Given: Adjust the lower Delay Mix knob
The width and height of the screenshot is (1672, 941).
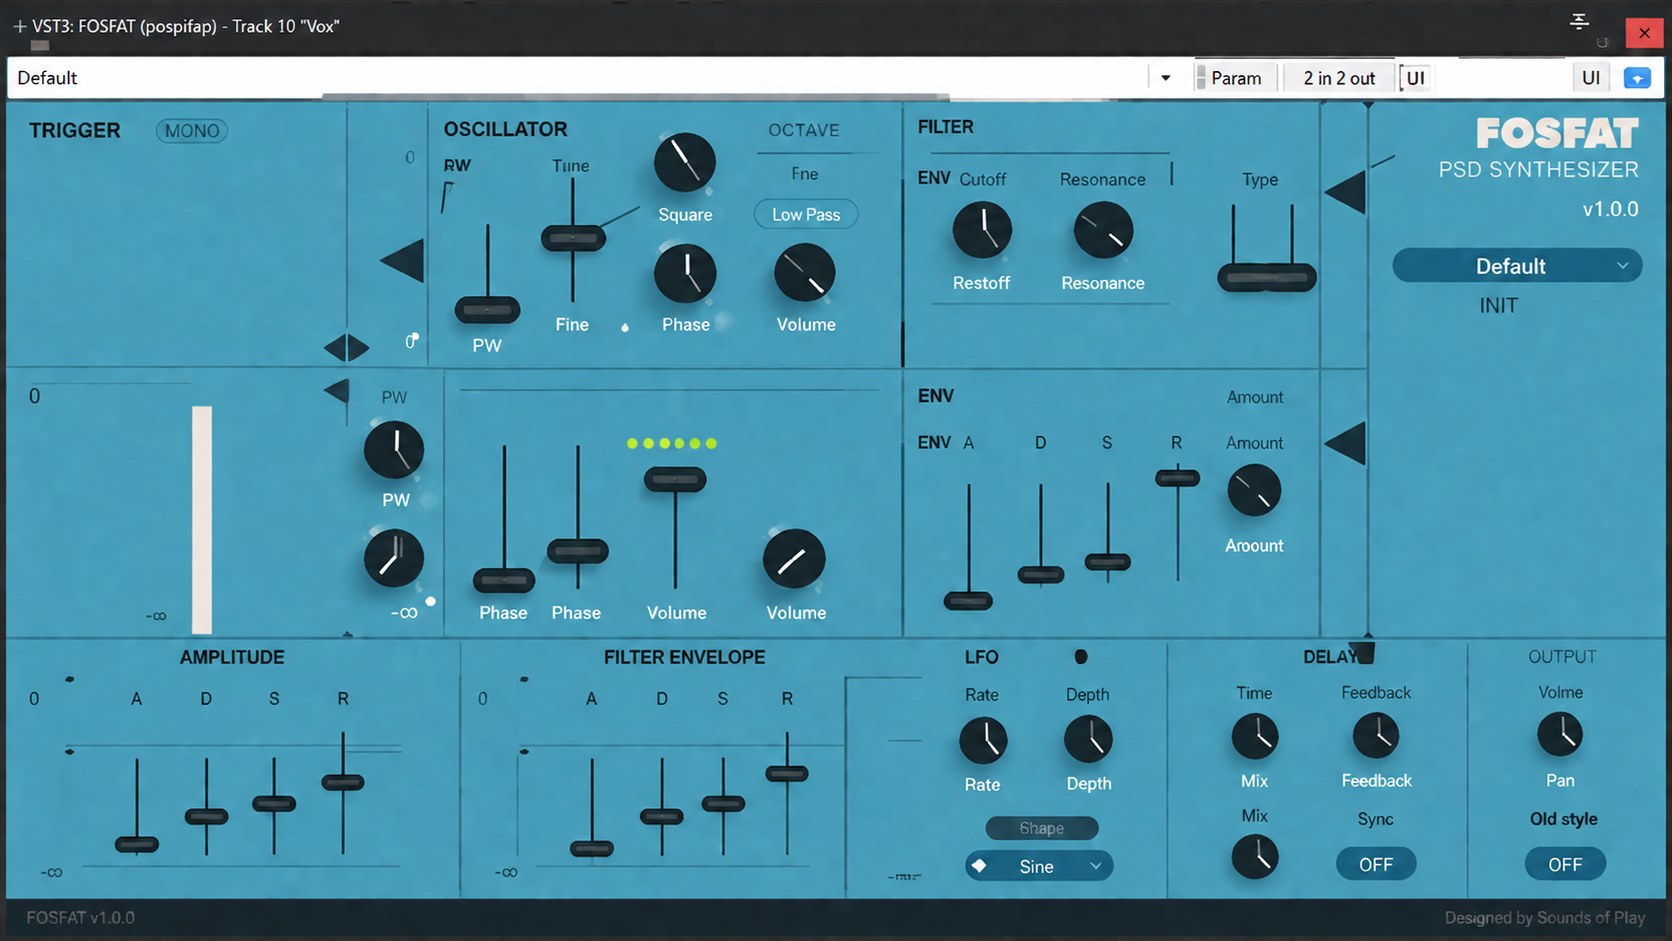Looking at the screenshot, I should click(1255, 857).
